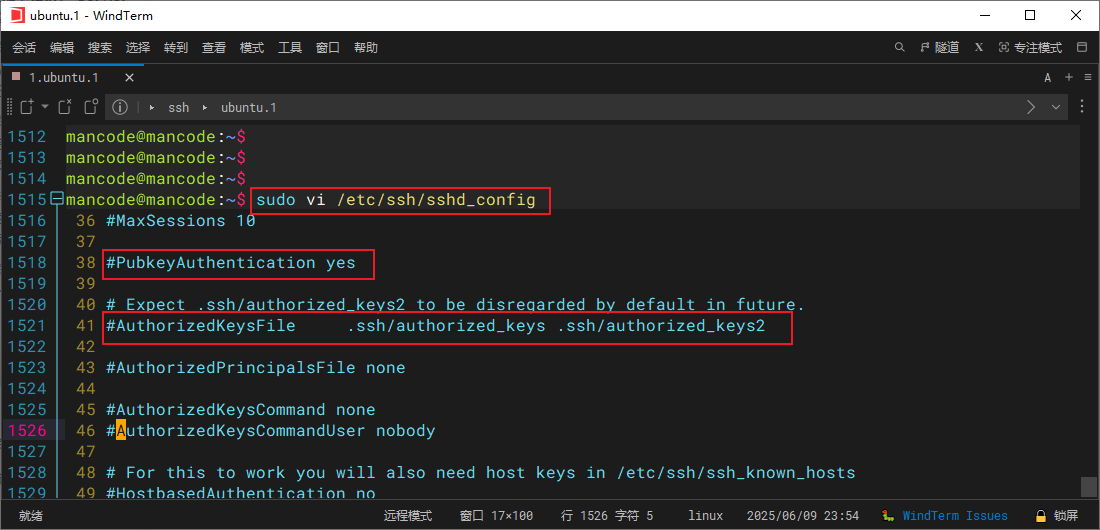Click the new session icon in toolbar
The height and width of the screenshot is (530, 1100).
(26, 107)
